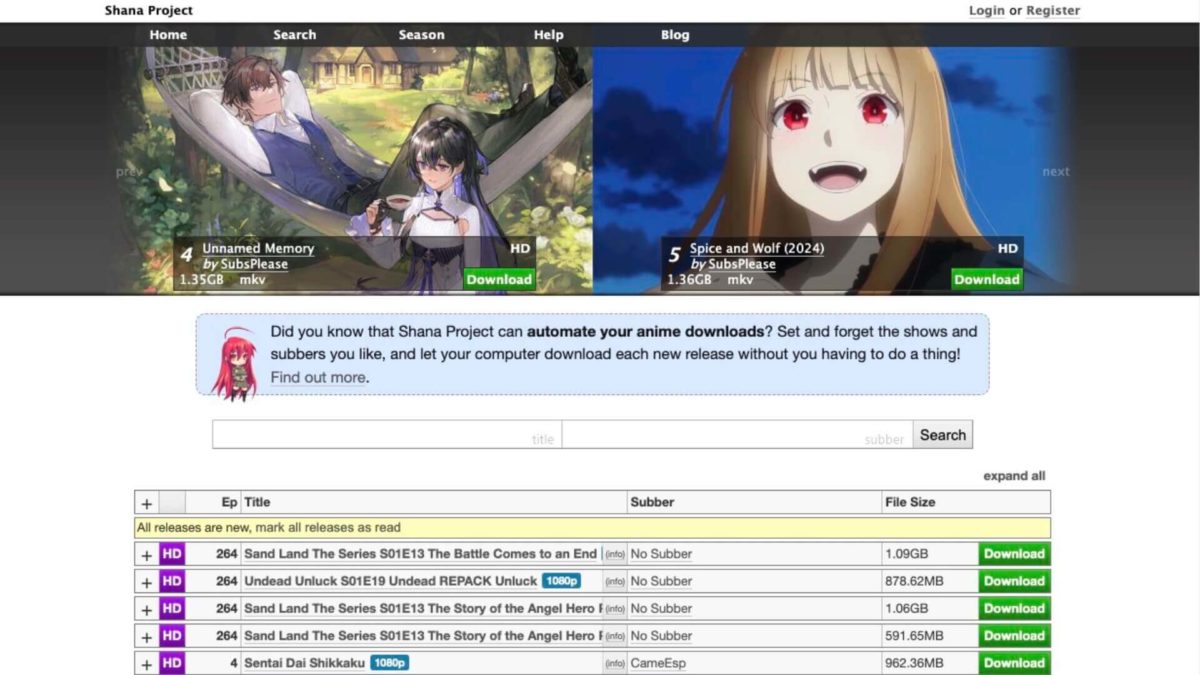The height and width of the screenshot is (675, 1200).
Task: Go to the next banner slide
Action: click(x=1056, y=171)
